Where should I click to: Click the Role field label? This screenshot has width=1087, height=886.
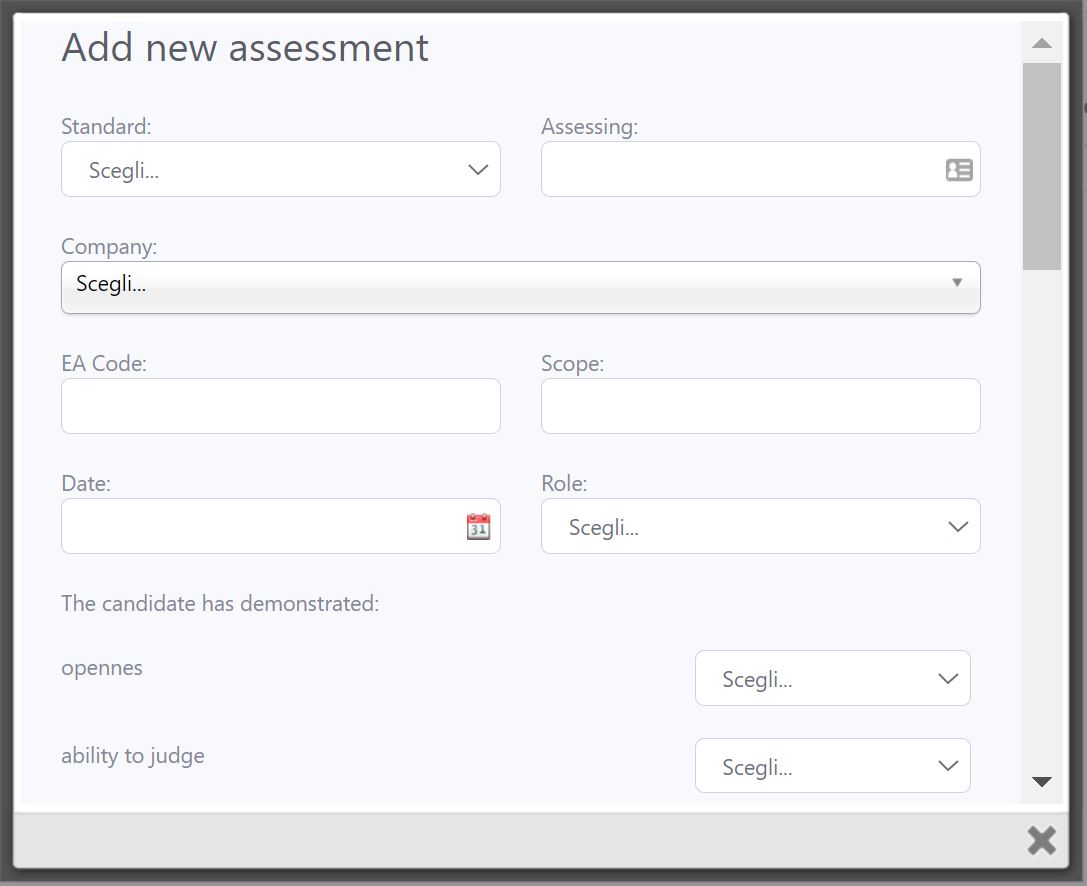coord(564,483)
